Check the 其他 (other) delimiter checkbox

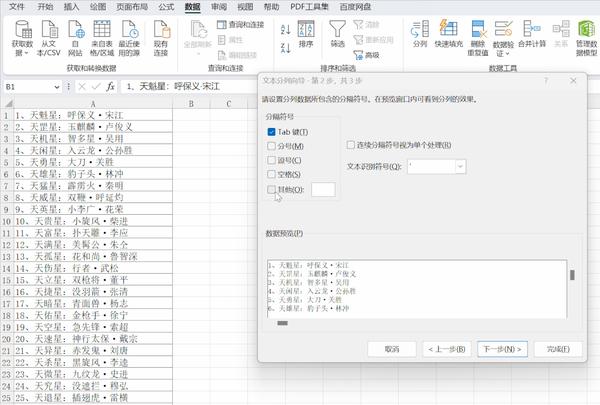(271, 189)
